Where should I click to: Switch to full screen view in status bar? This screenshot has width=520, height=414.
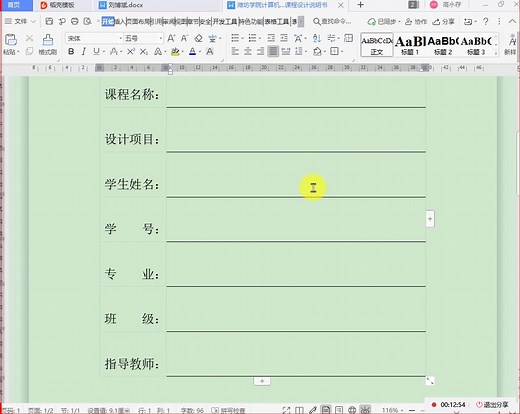coord(286,410)
